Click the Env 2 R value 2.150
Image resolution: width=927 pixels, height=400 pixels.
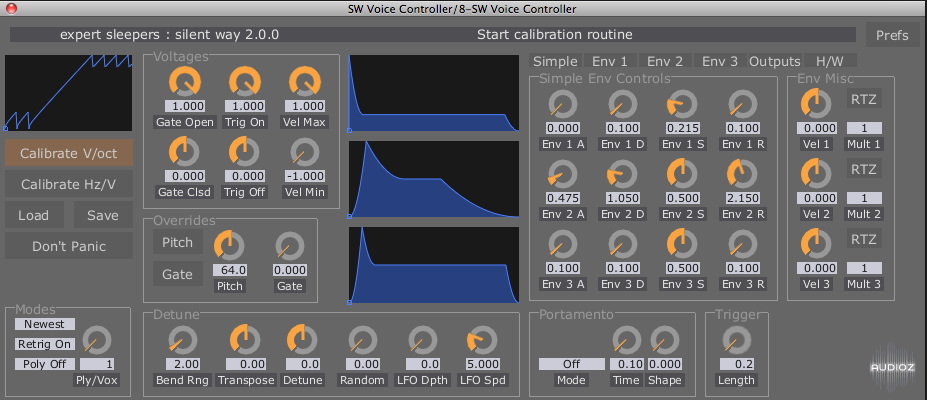[741, 198]
